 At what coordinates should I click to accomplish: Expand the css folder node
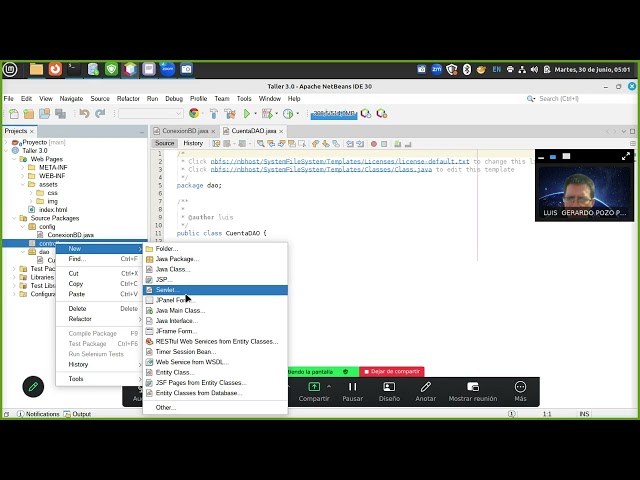click(x=31, y=193)
